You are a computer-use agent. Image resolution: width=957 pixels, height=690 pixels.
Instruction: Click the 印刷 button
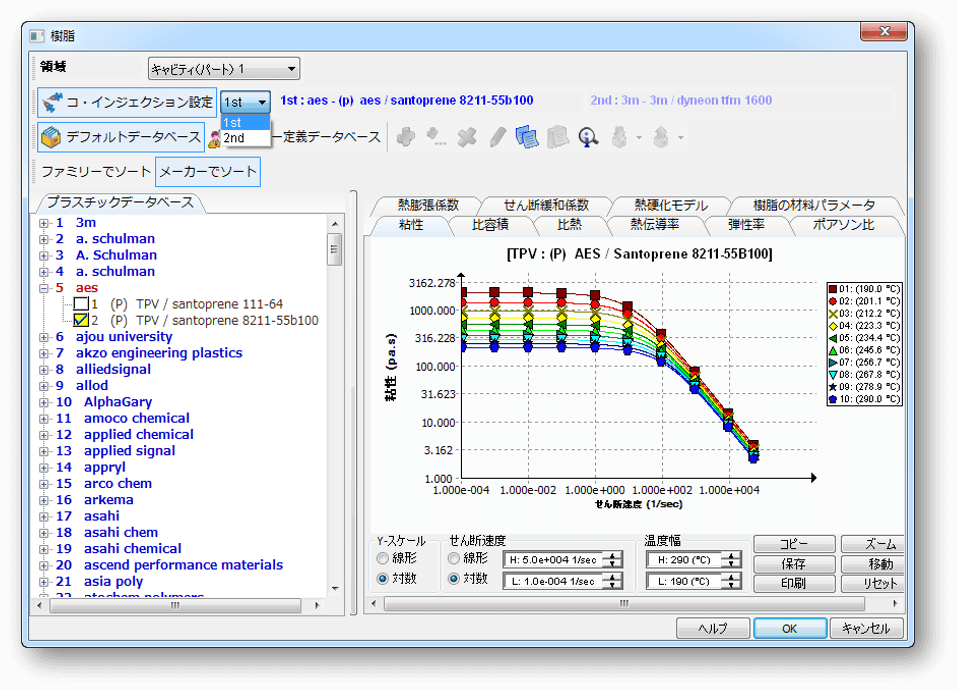(x=793, y=583)
